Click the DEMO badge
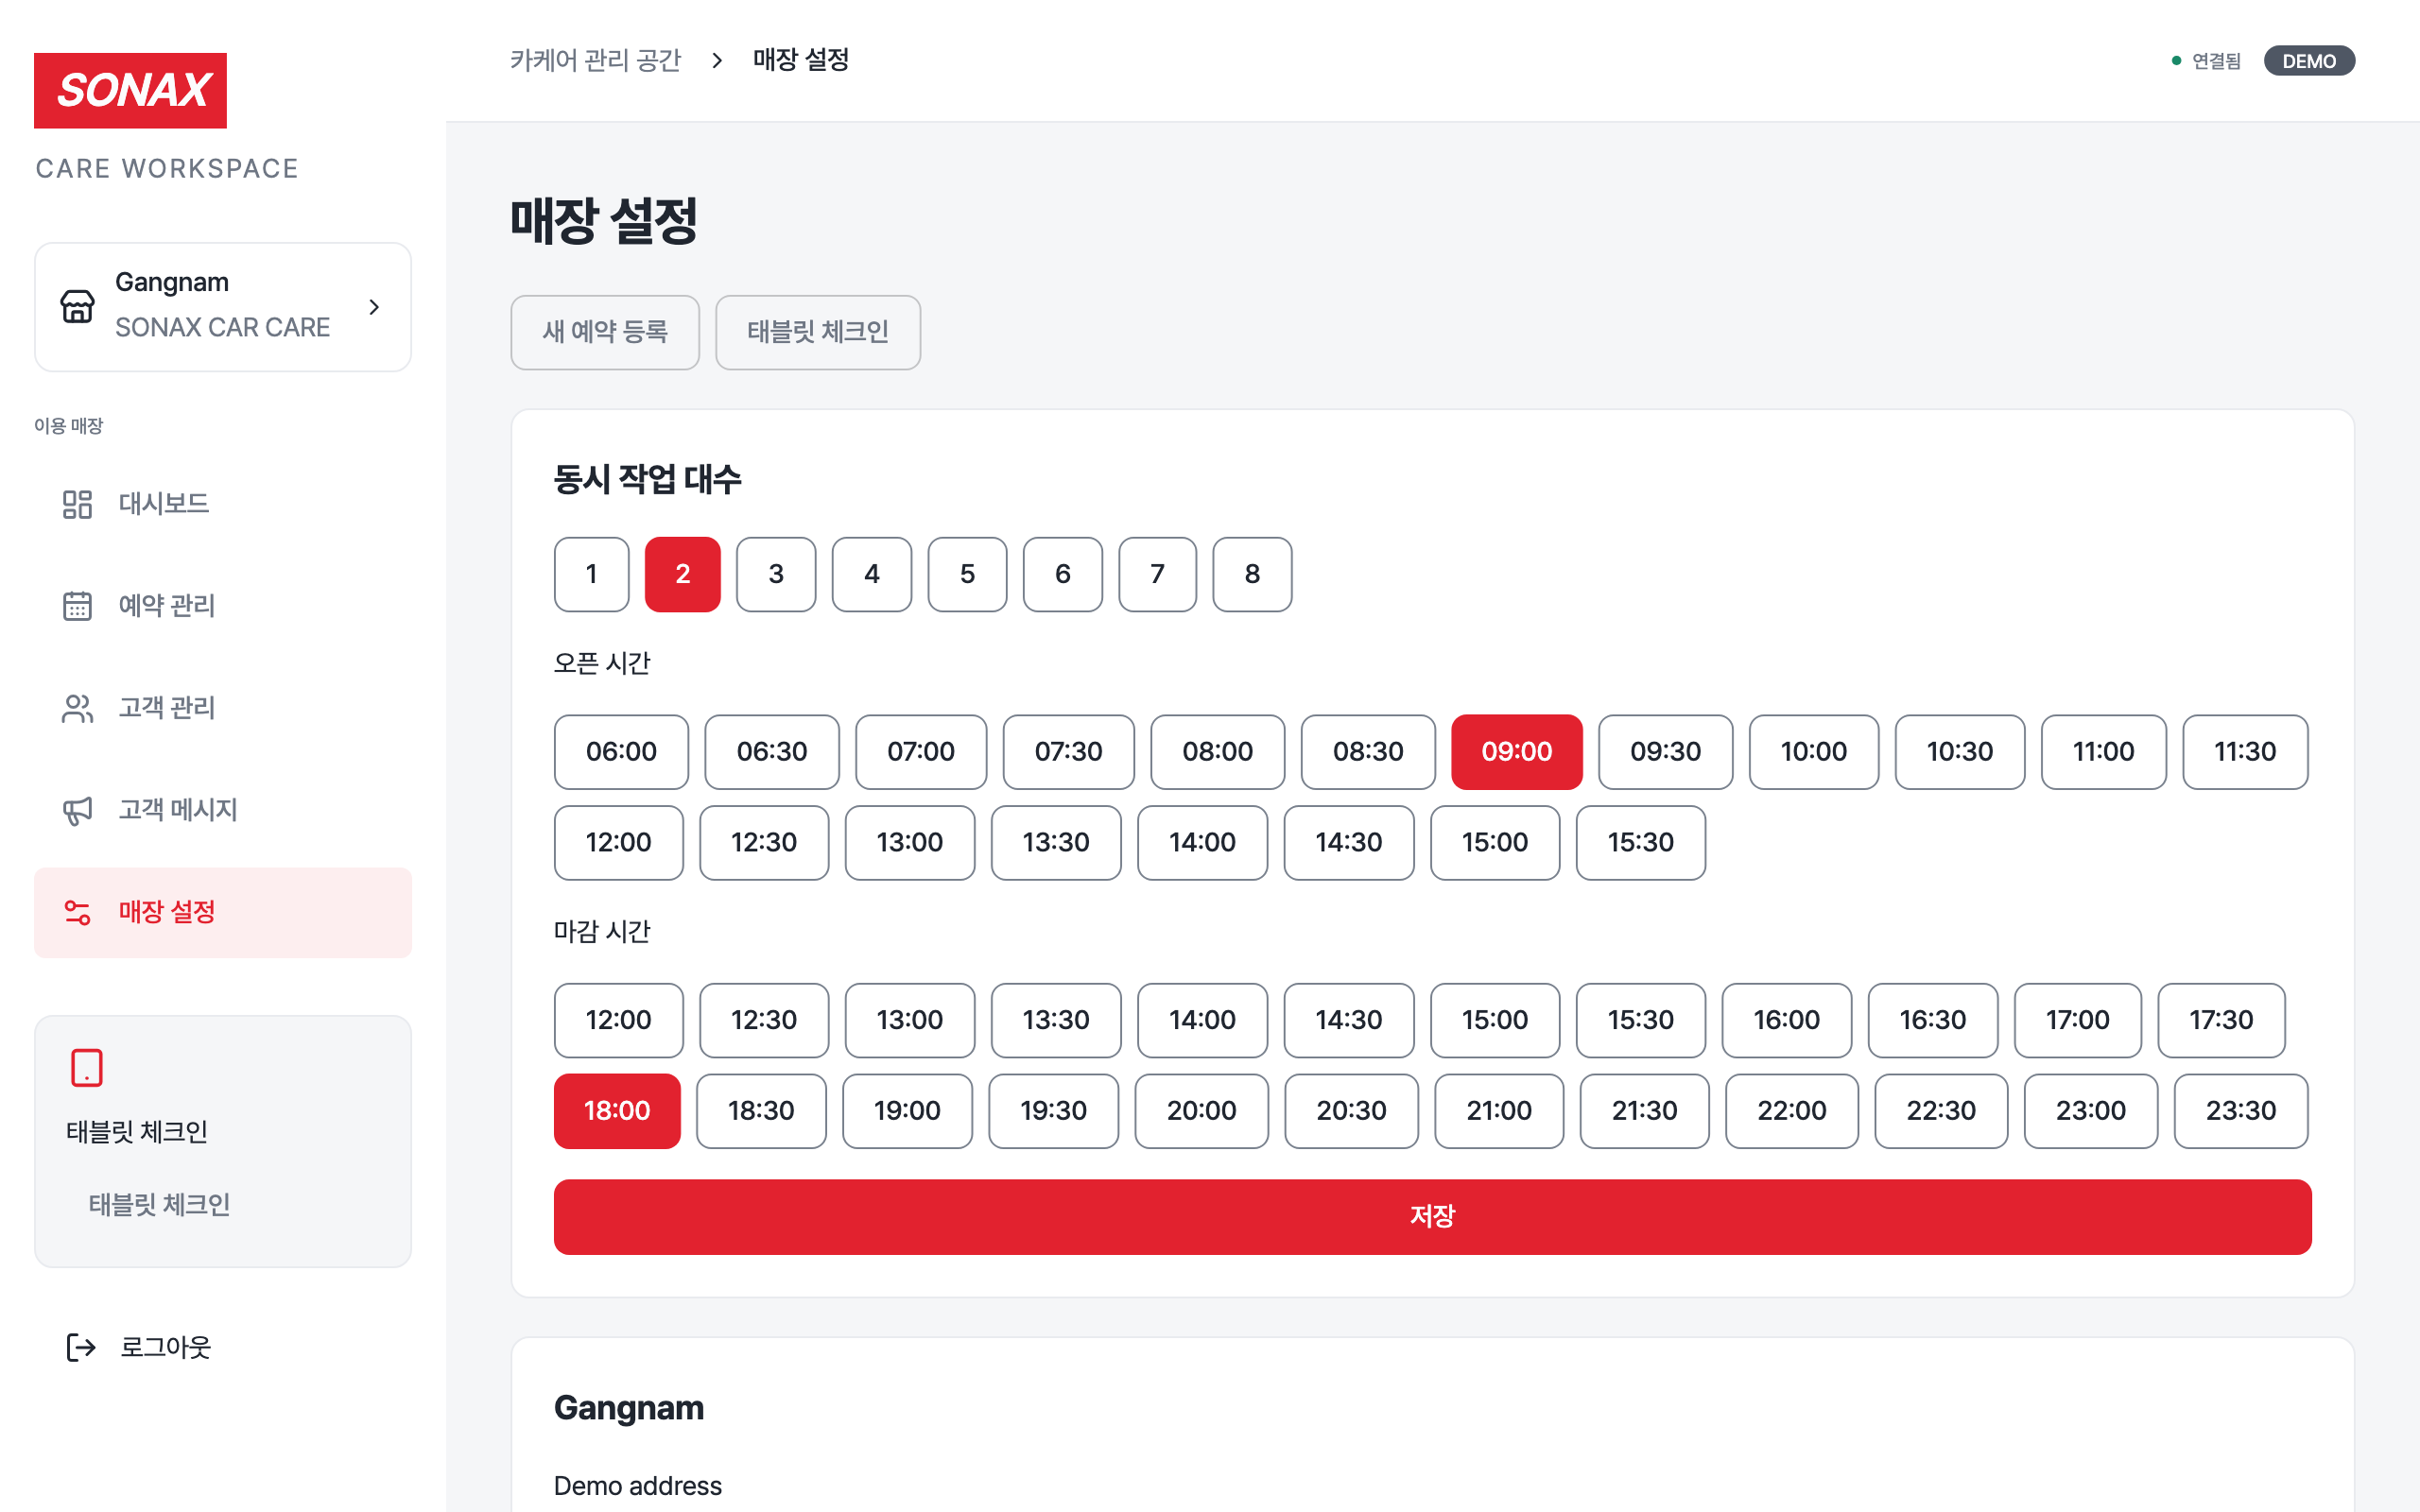 point(2308,61)
